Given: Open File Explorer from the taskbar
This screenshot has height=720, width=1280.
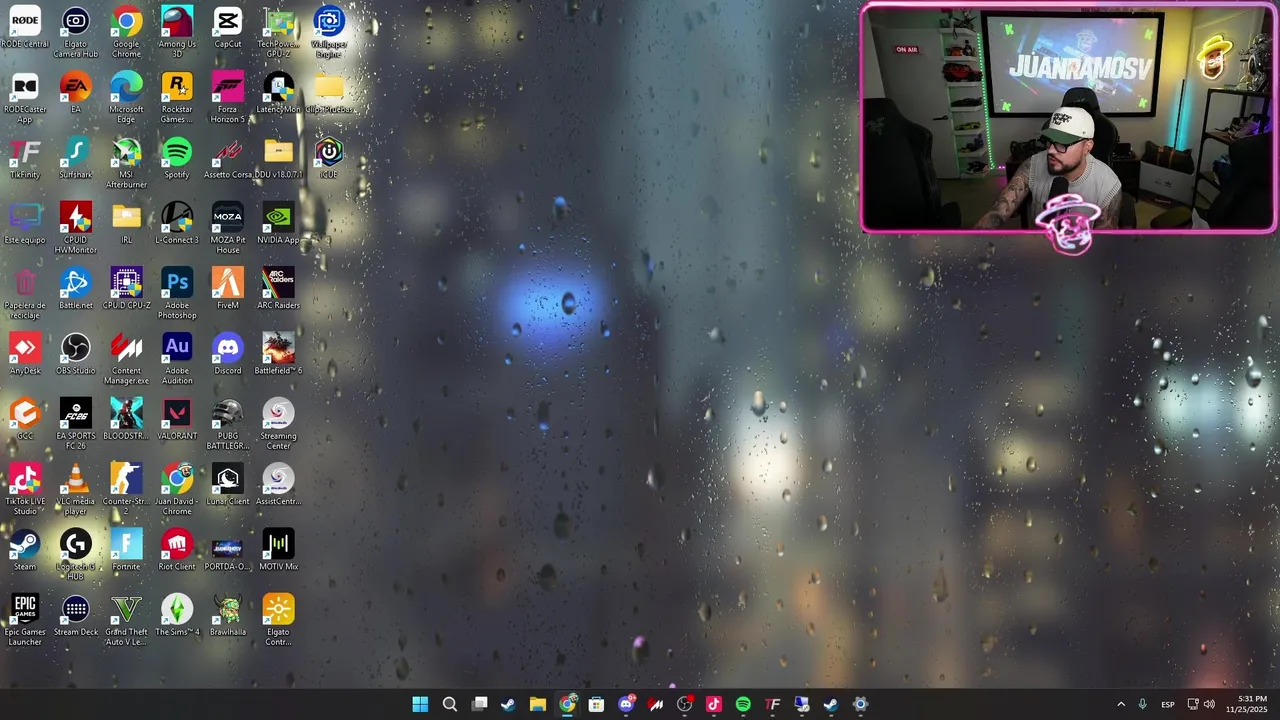Looking at the screenshot, I should tap(538, 704).
